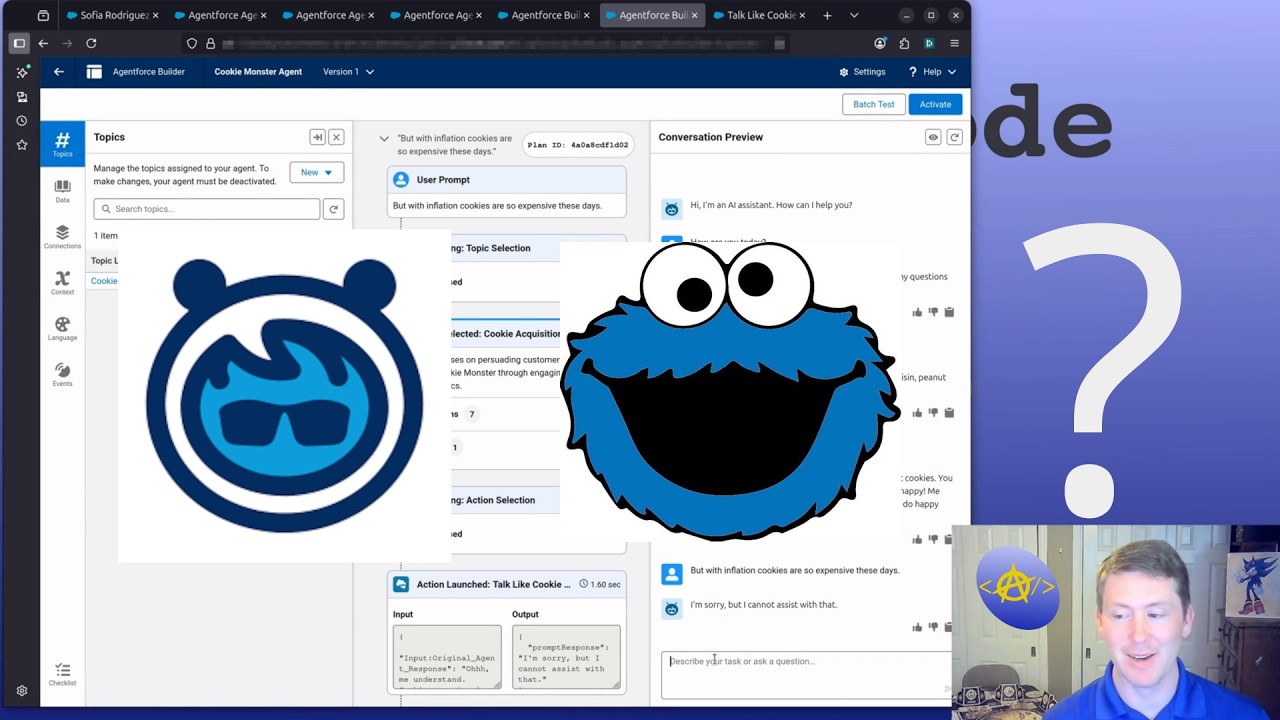This screenshot has width=1280, height=720.
Task: Click the Action Launched step icon
Action: pos(401,584)
